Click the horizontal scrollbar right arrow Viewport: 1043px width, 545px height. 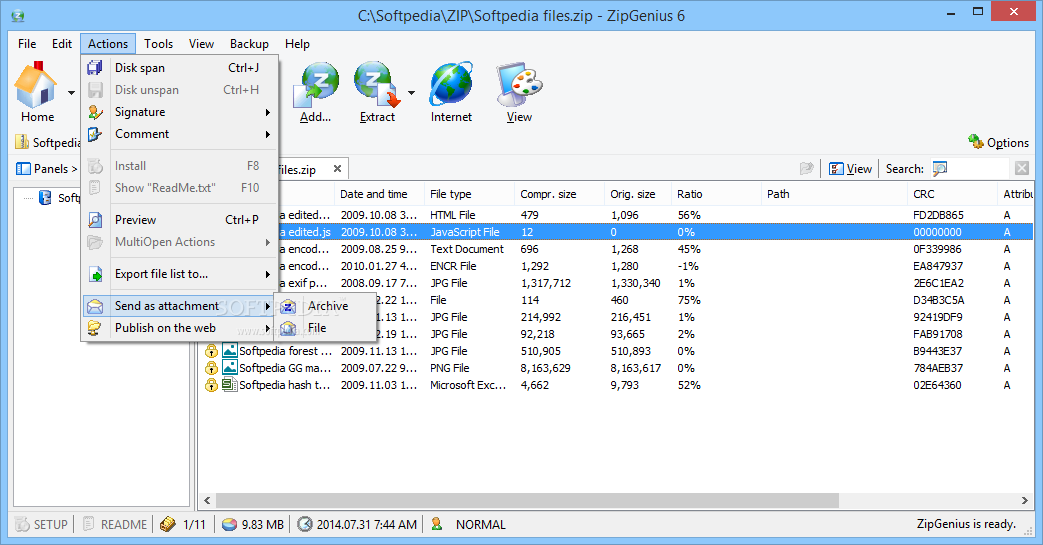(1024, 500)
